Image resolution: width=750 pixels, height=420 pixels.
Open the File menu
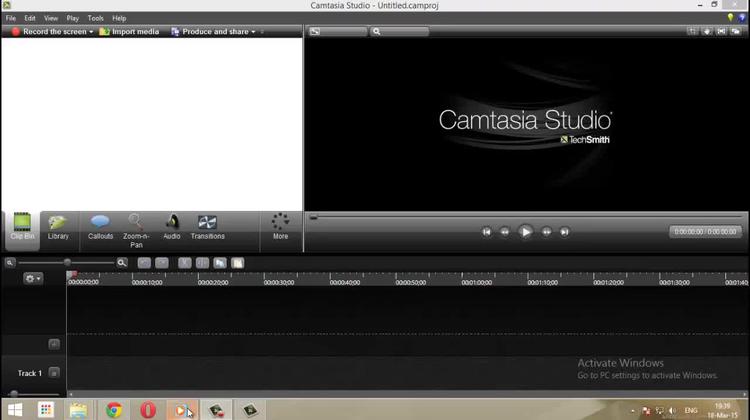point(11,18)
